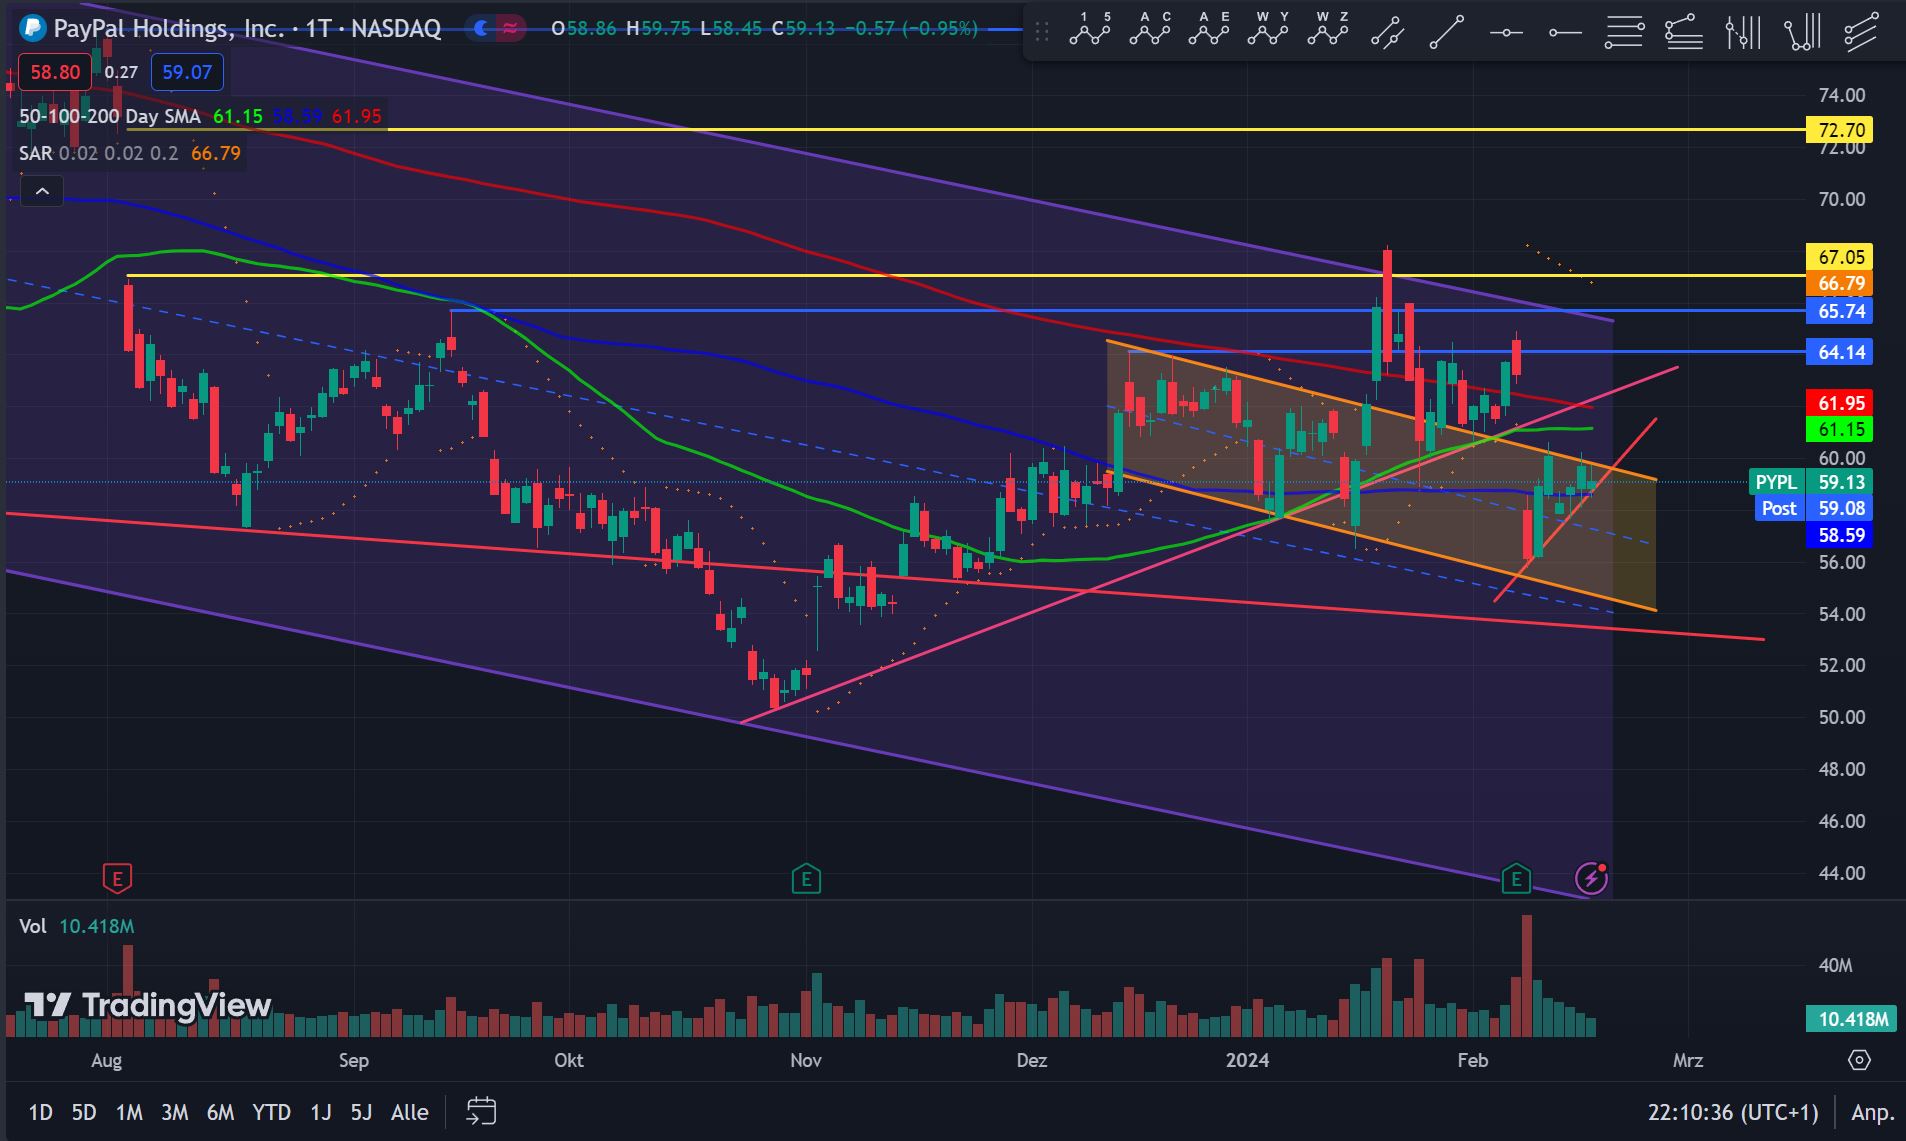Click the Post 59.08 post-market price label
Screen dimensions: 1906x1141
click(x=1816, y=508)
